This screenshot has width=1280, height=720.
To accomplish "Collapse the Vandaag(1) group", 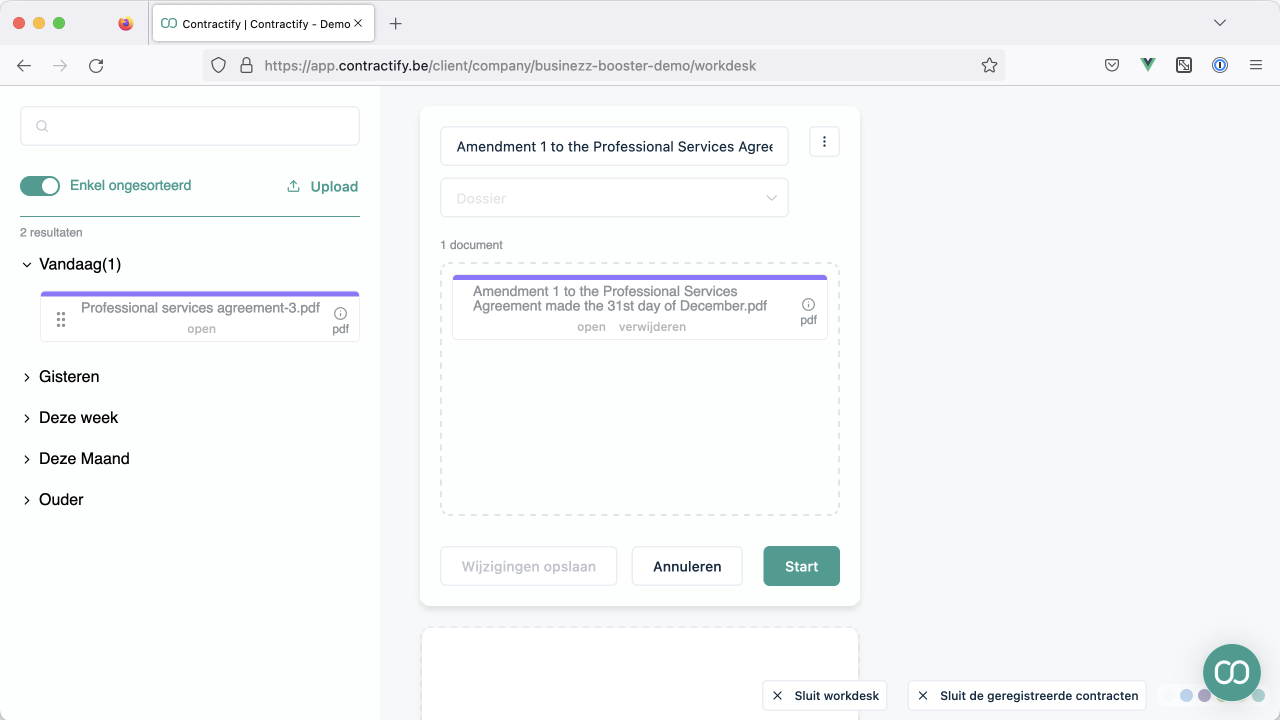I will point(27,265).
